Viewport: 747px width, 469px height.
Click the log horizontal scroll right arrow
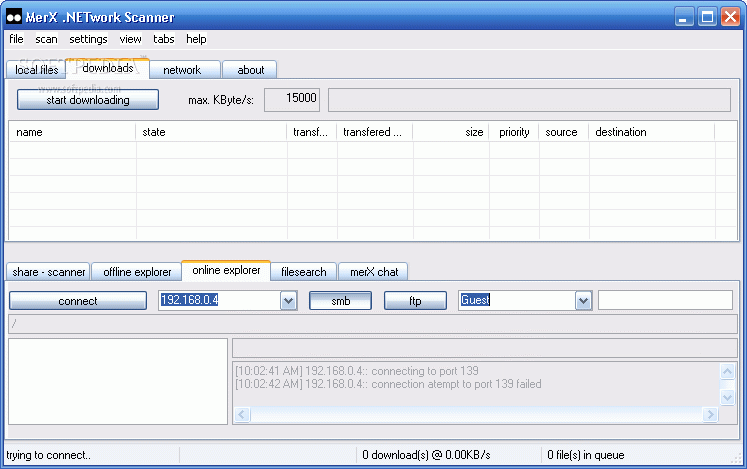710,414
